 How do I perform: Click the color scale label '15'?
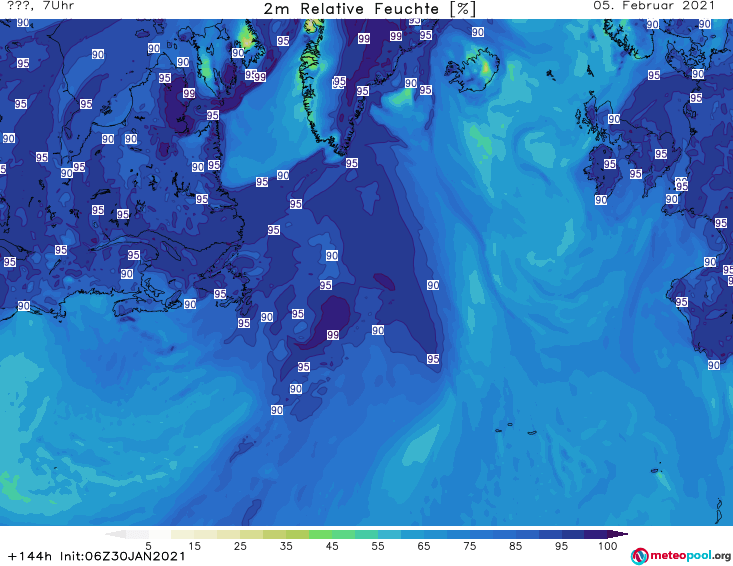click(194, 546)
